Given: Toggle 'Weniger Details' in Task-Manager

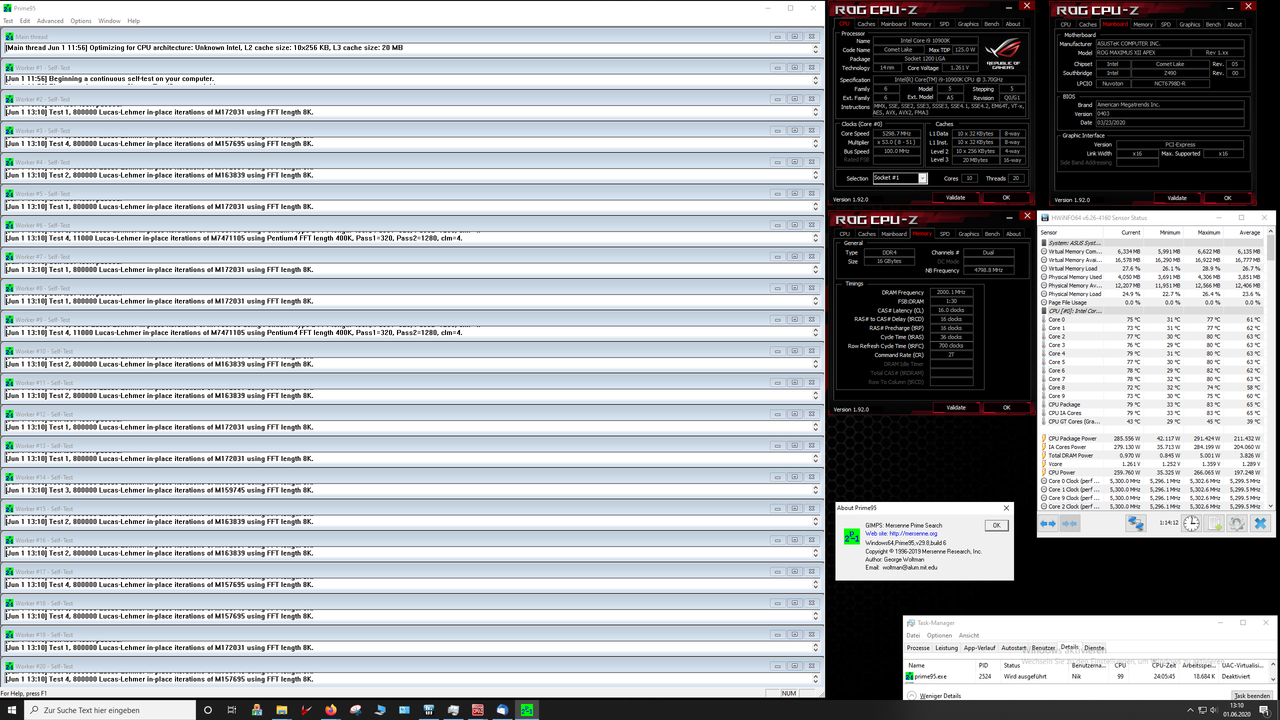Looking at the screenshot, I should [x=940, y=696].
